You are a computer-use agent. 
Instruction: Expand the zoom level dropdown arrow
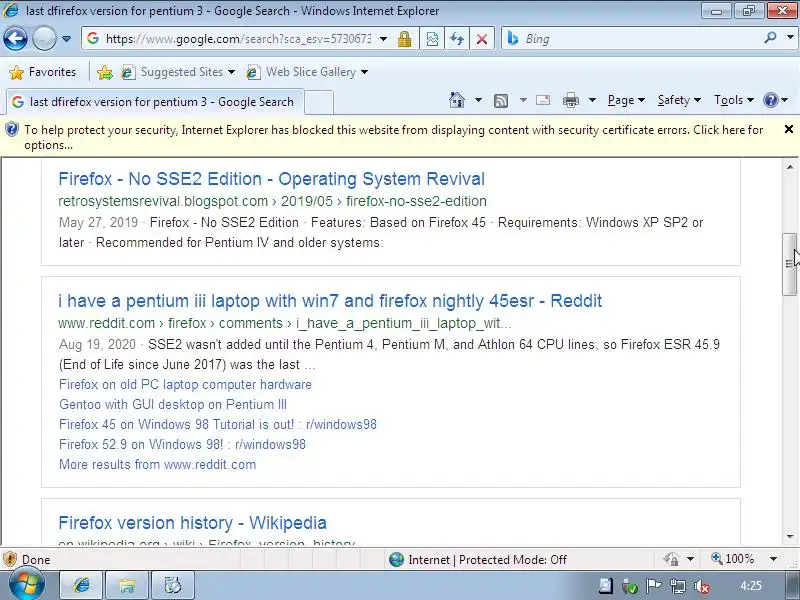773,559
